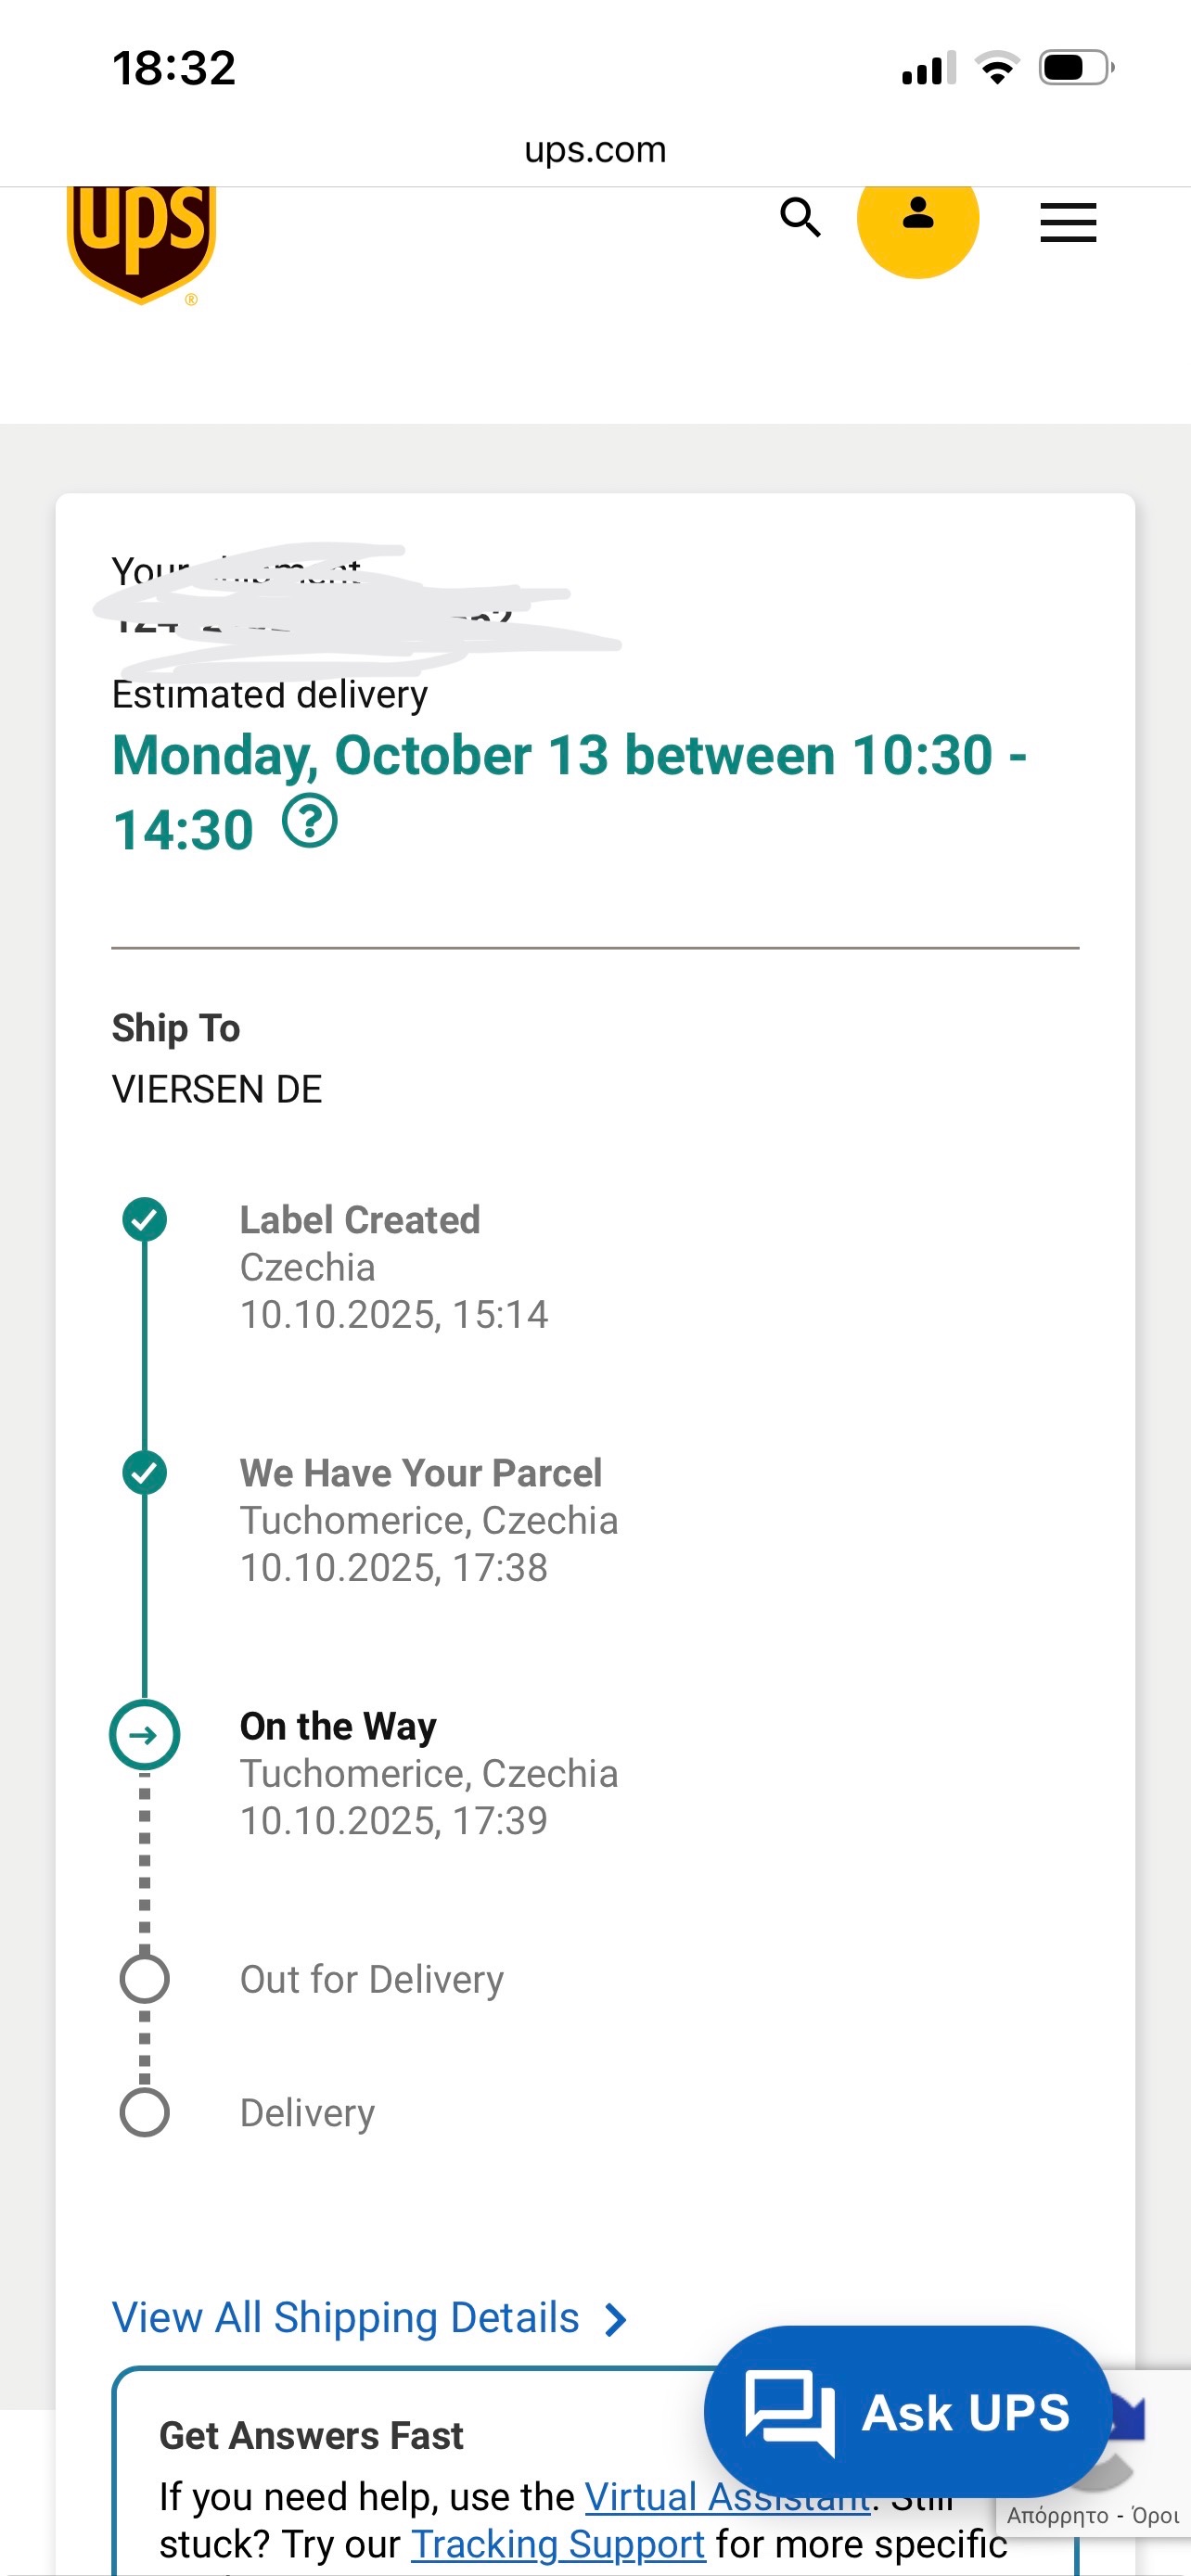
Task: Tap the battery status icon
Action: (x=1076, y=68)
